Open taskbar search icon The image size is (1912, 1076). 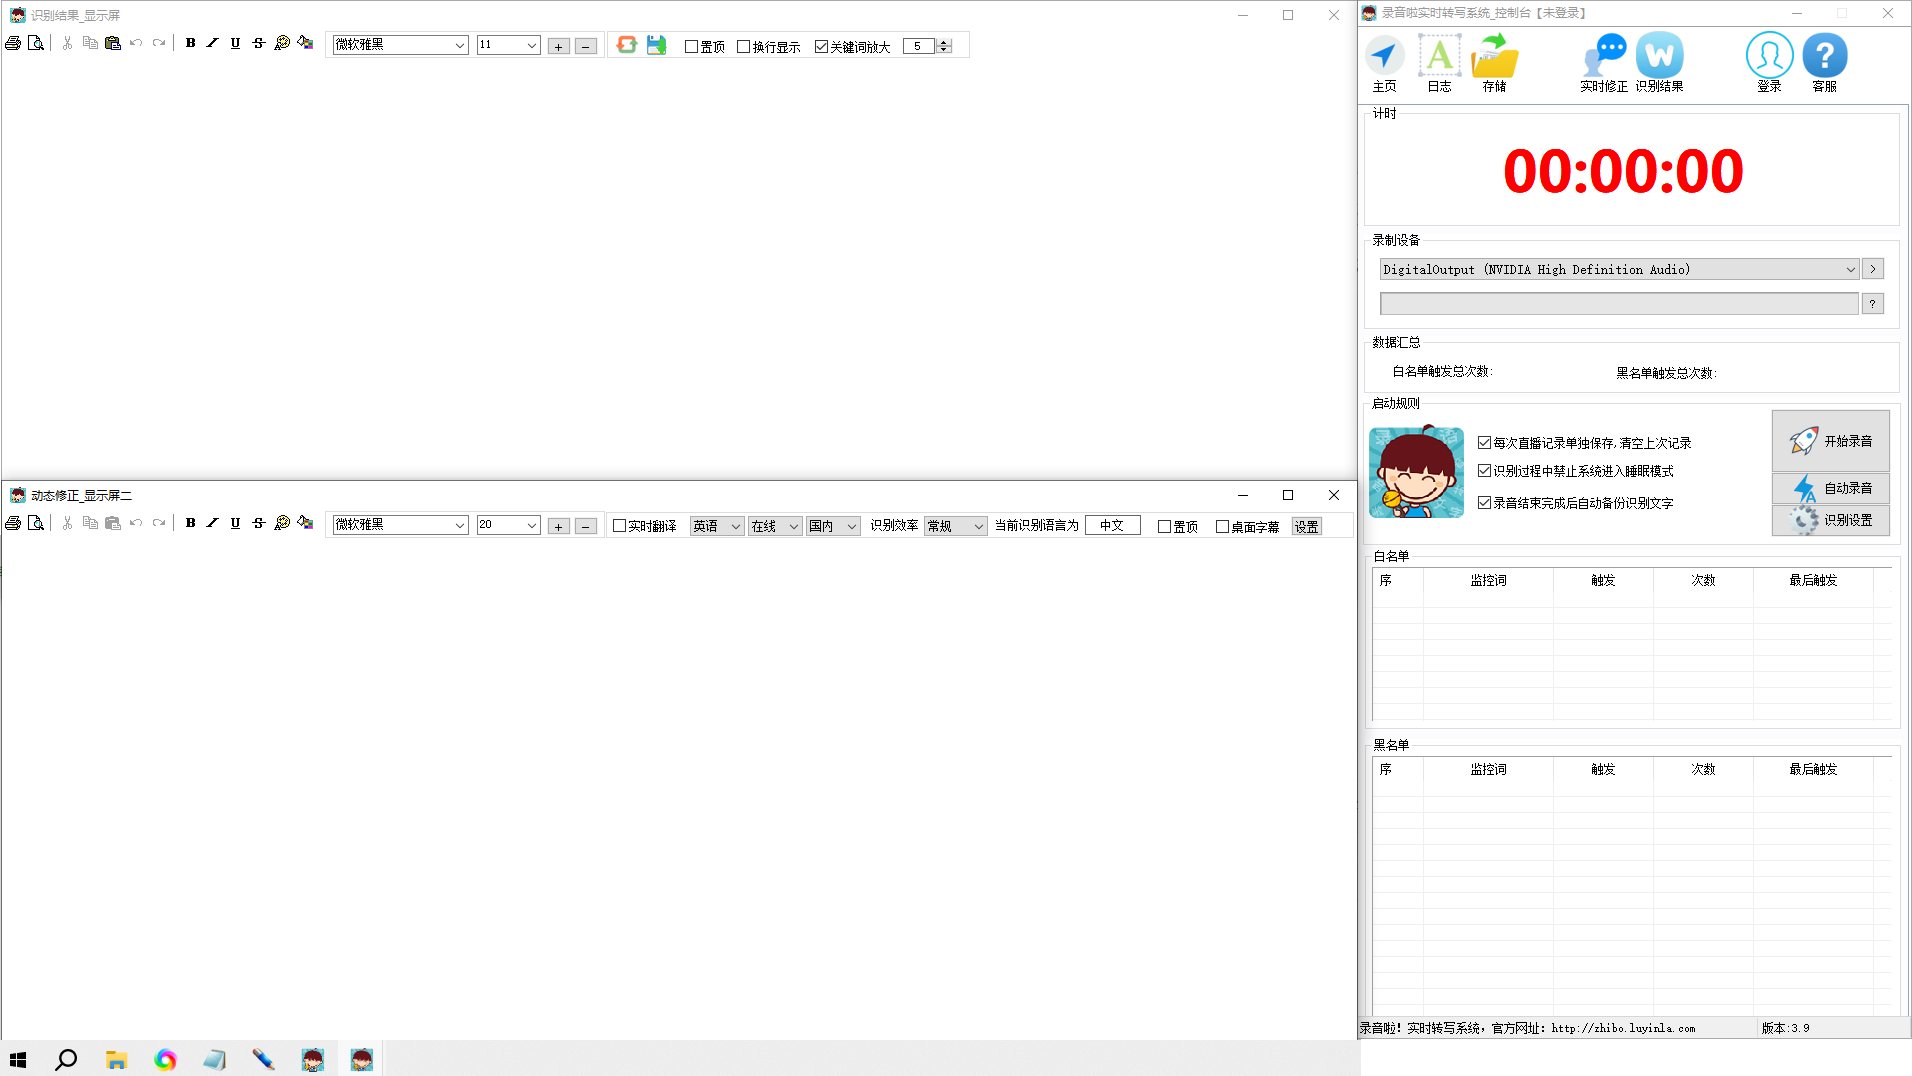[66, 1060]
